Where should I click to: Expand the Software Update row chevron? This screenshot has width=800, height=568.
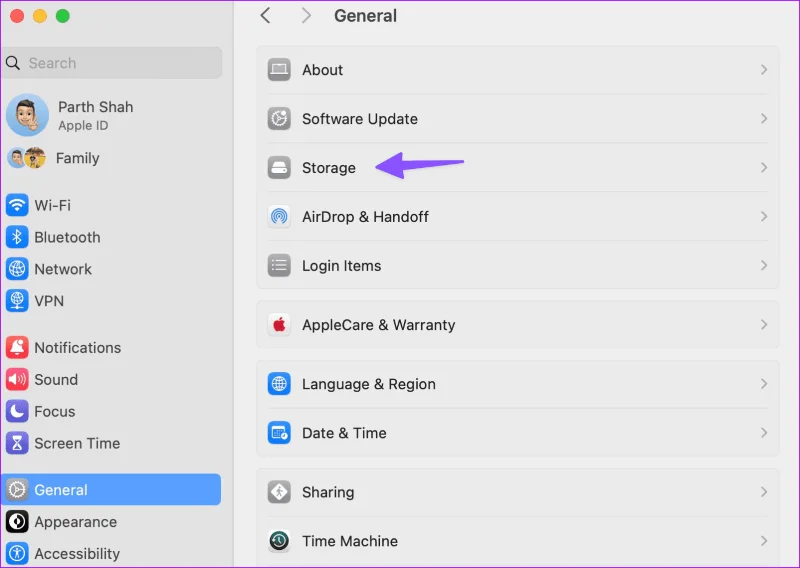click(764, 119)
